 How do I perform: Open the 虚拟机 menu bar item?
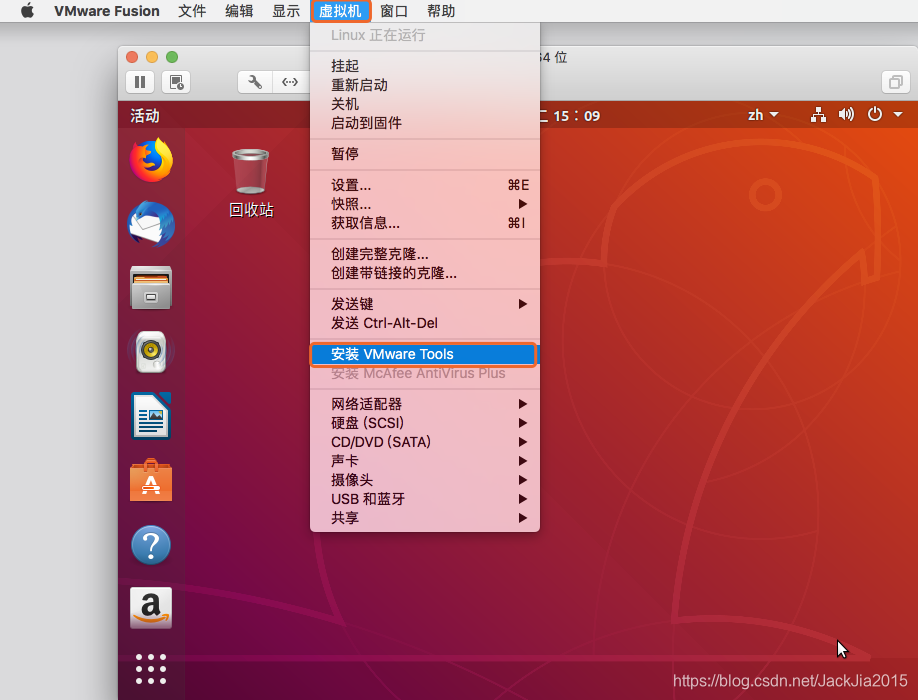pos(340,11)
